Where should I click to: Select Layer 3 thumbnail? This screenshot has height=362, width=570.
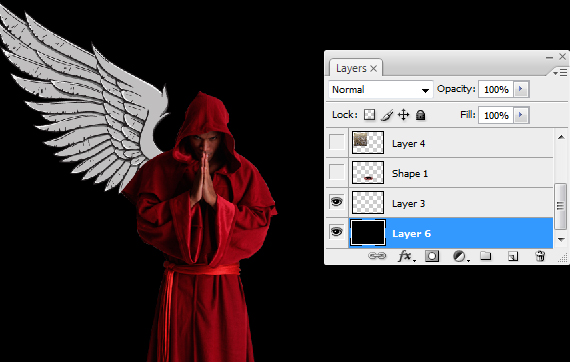click(x=368, y=202)
